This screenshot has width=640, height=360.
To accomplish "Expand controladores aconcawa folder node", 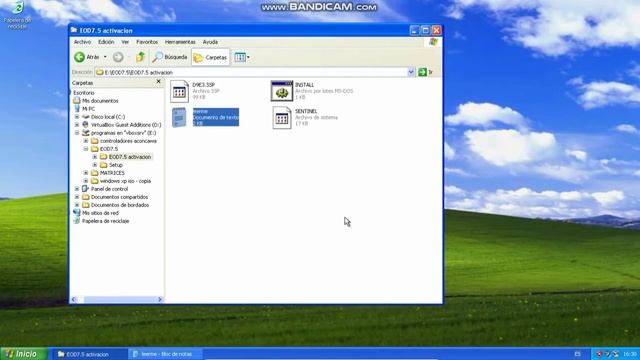I will pyautogui.click(x=86, y=141).
